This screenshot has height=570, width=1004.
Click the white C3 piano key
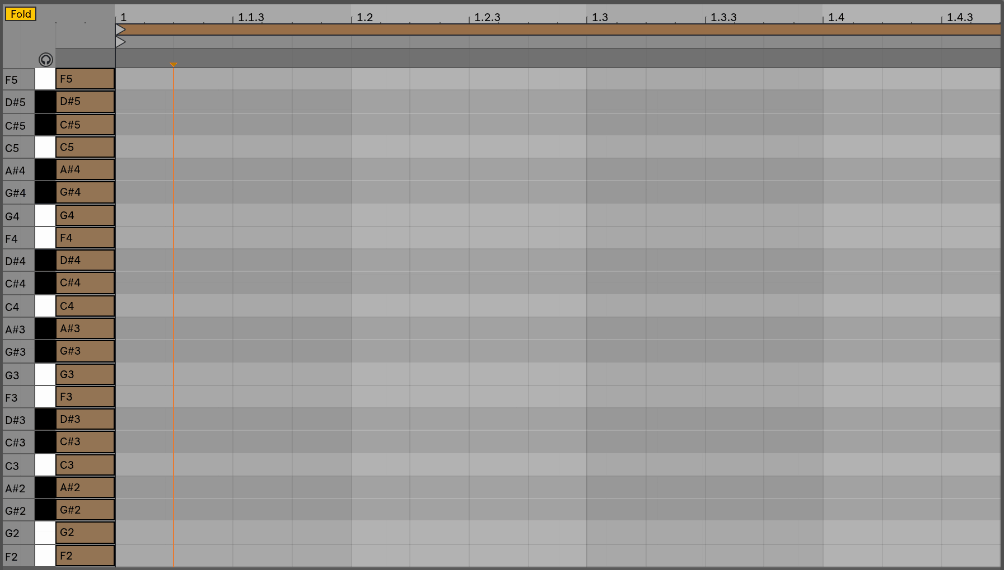point(45,465)
